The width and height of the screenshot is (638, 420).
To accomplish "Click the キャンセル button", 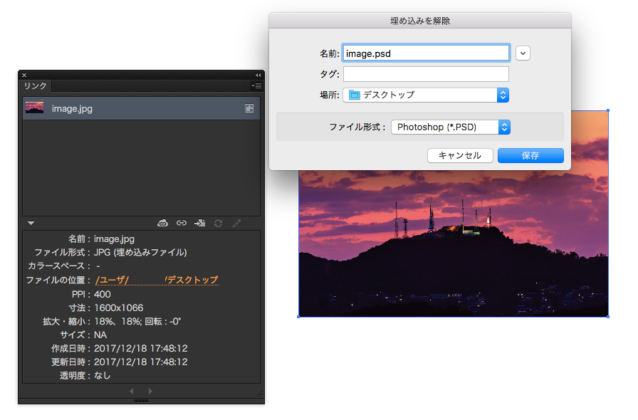I will click(x=460, y=155).
